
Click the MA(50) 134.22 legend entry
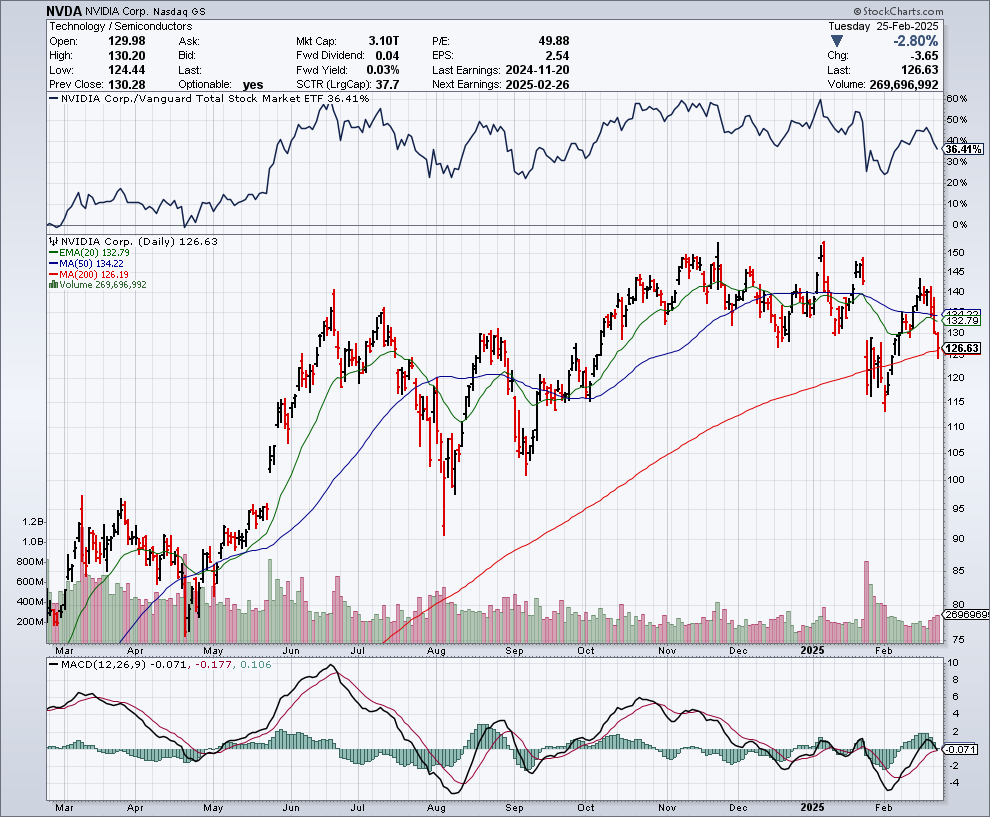86,263
